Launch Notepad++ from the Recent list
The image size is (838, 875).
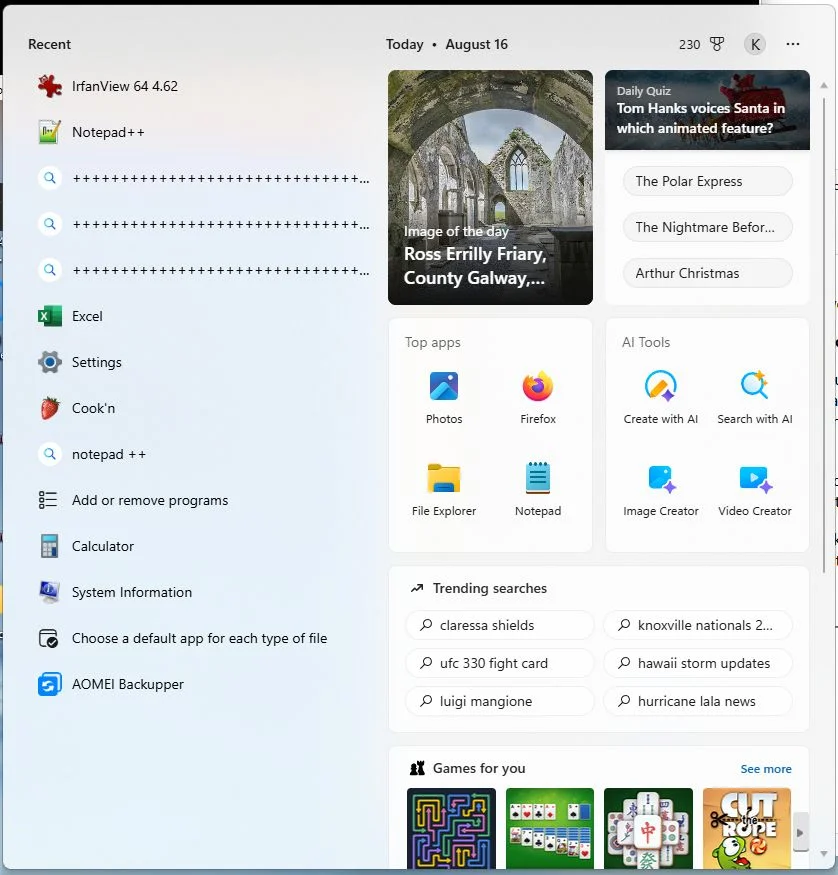[x=201, y=132]
